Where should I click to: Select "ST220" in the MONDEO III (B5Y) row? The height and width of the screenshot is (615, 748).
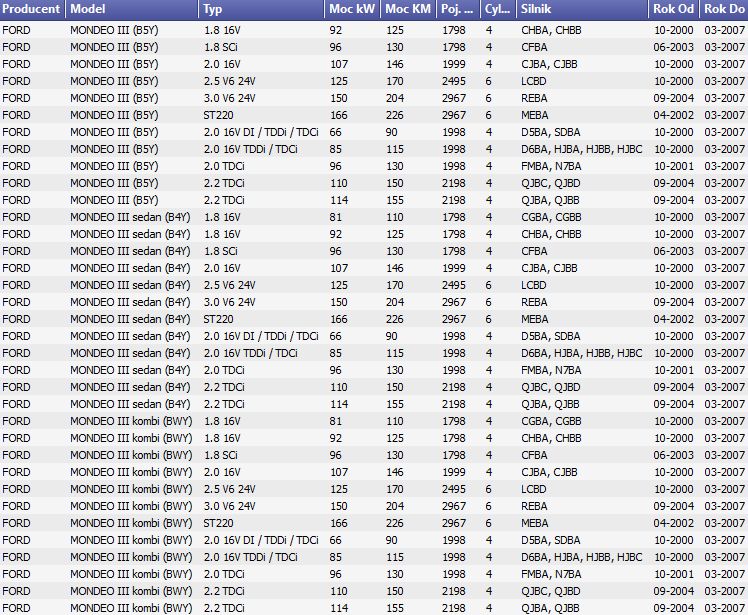218,115
